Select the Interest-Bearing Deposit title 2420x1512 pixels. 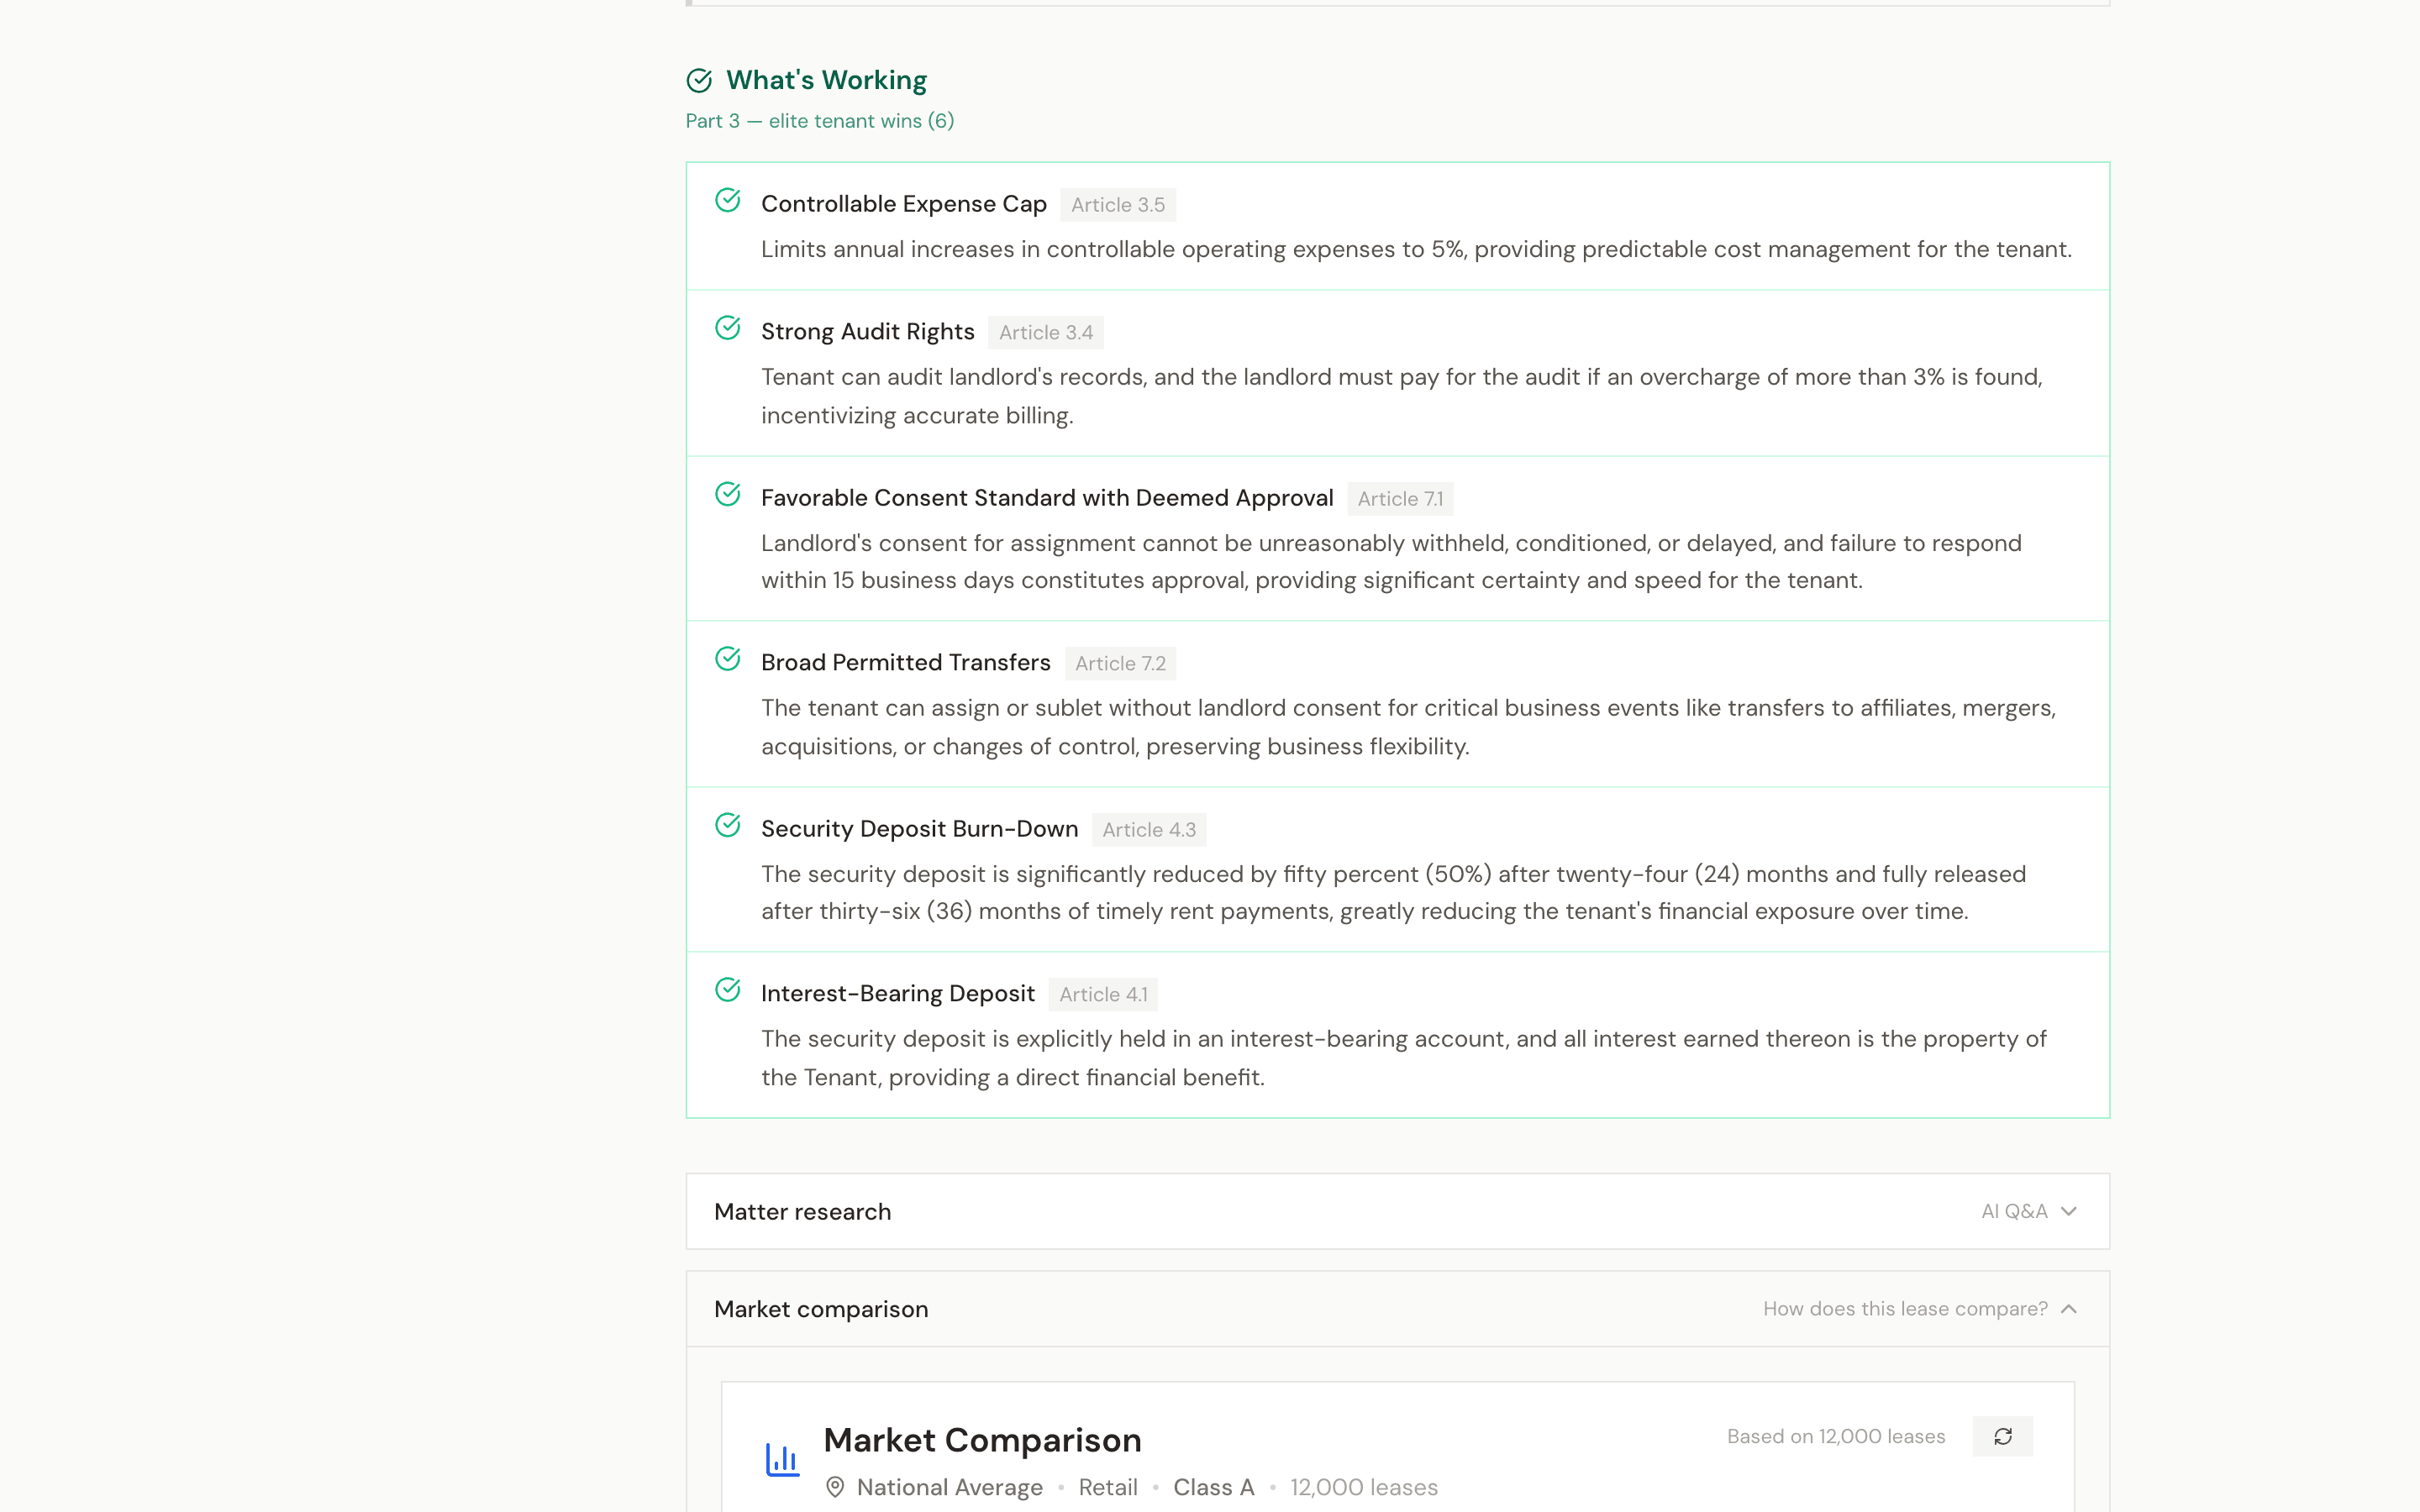[898, 994]
